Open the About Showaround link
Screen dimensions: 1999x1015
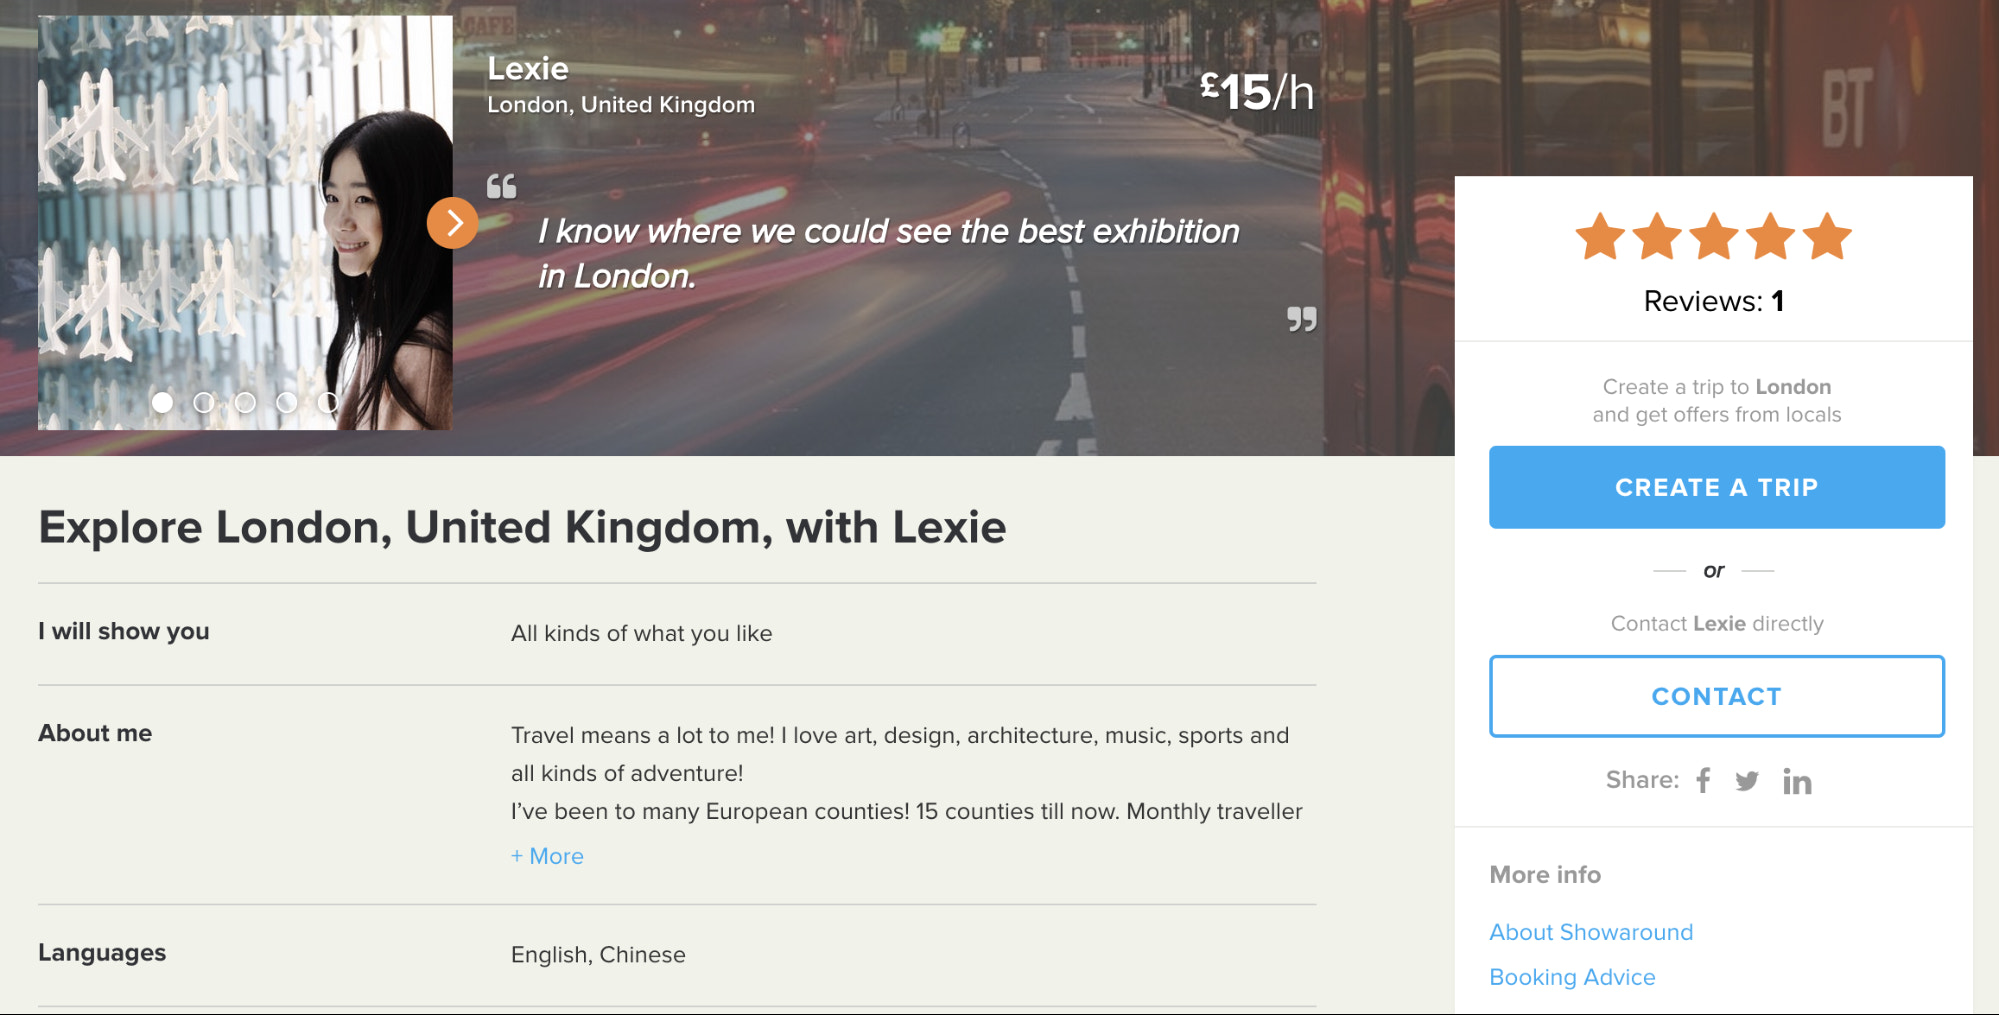(1591, 932)
